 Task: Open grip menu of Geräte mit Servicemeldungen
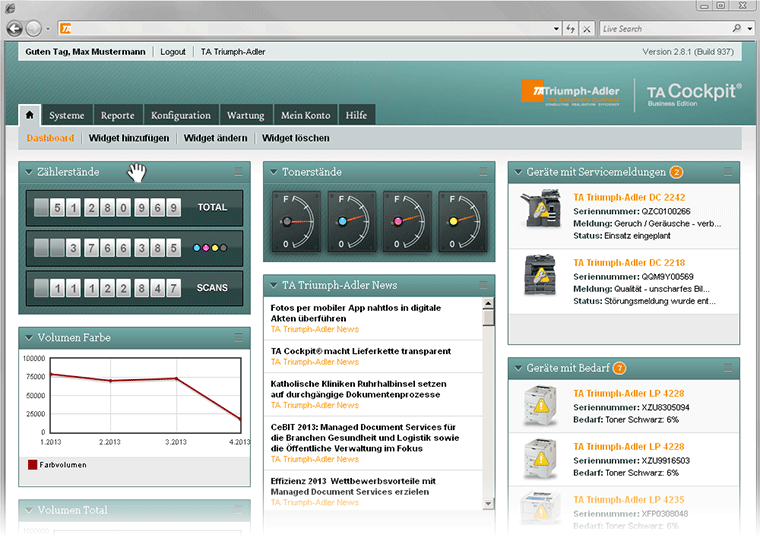[x=728, y=172]
